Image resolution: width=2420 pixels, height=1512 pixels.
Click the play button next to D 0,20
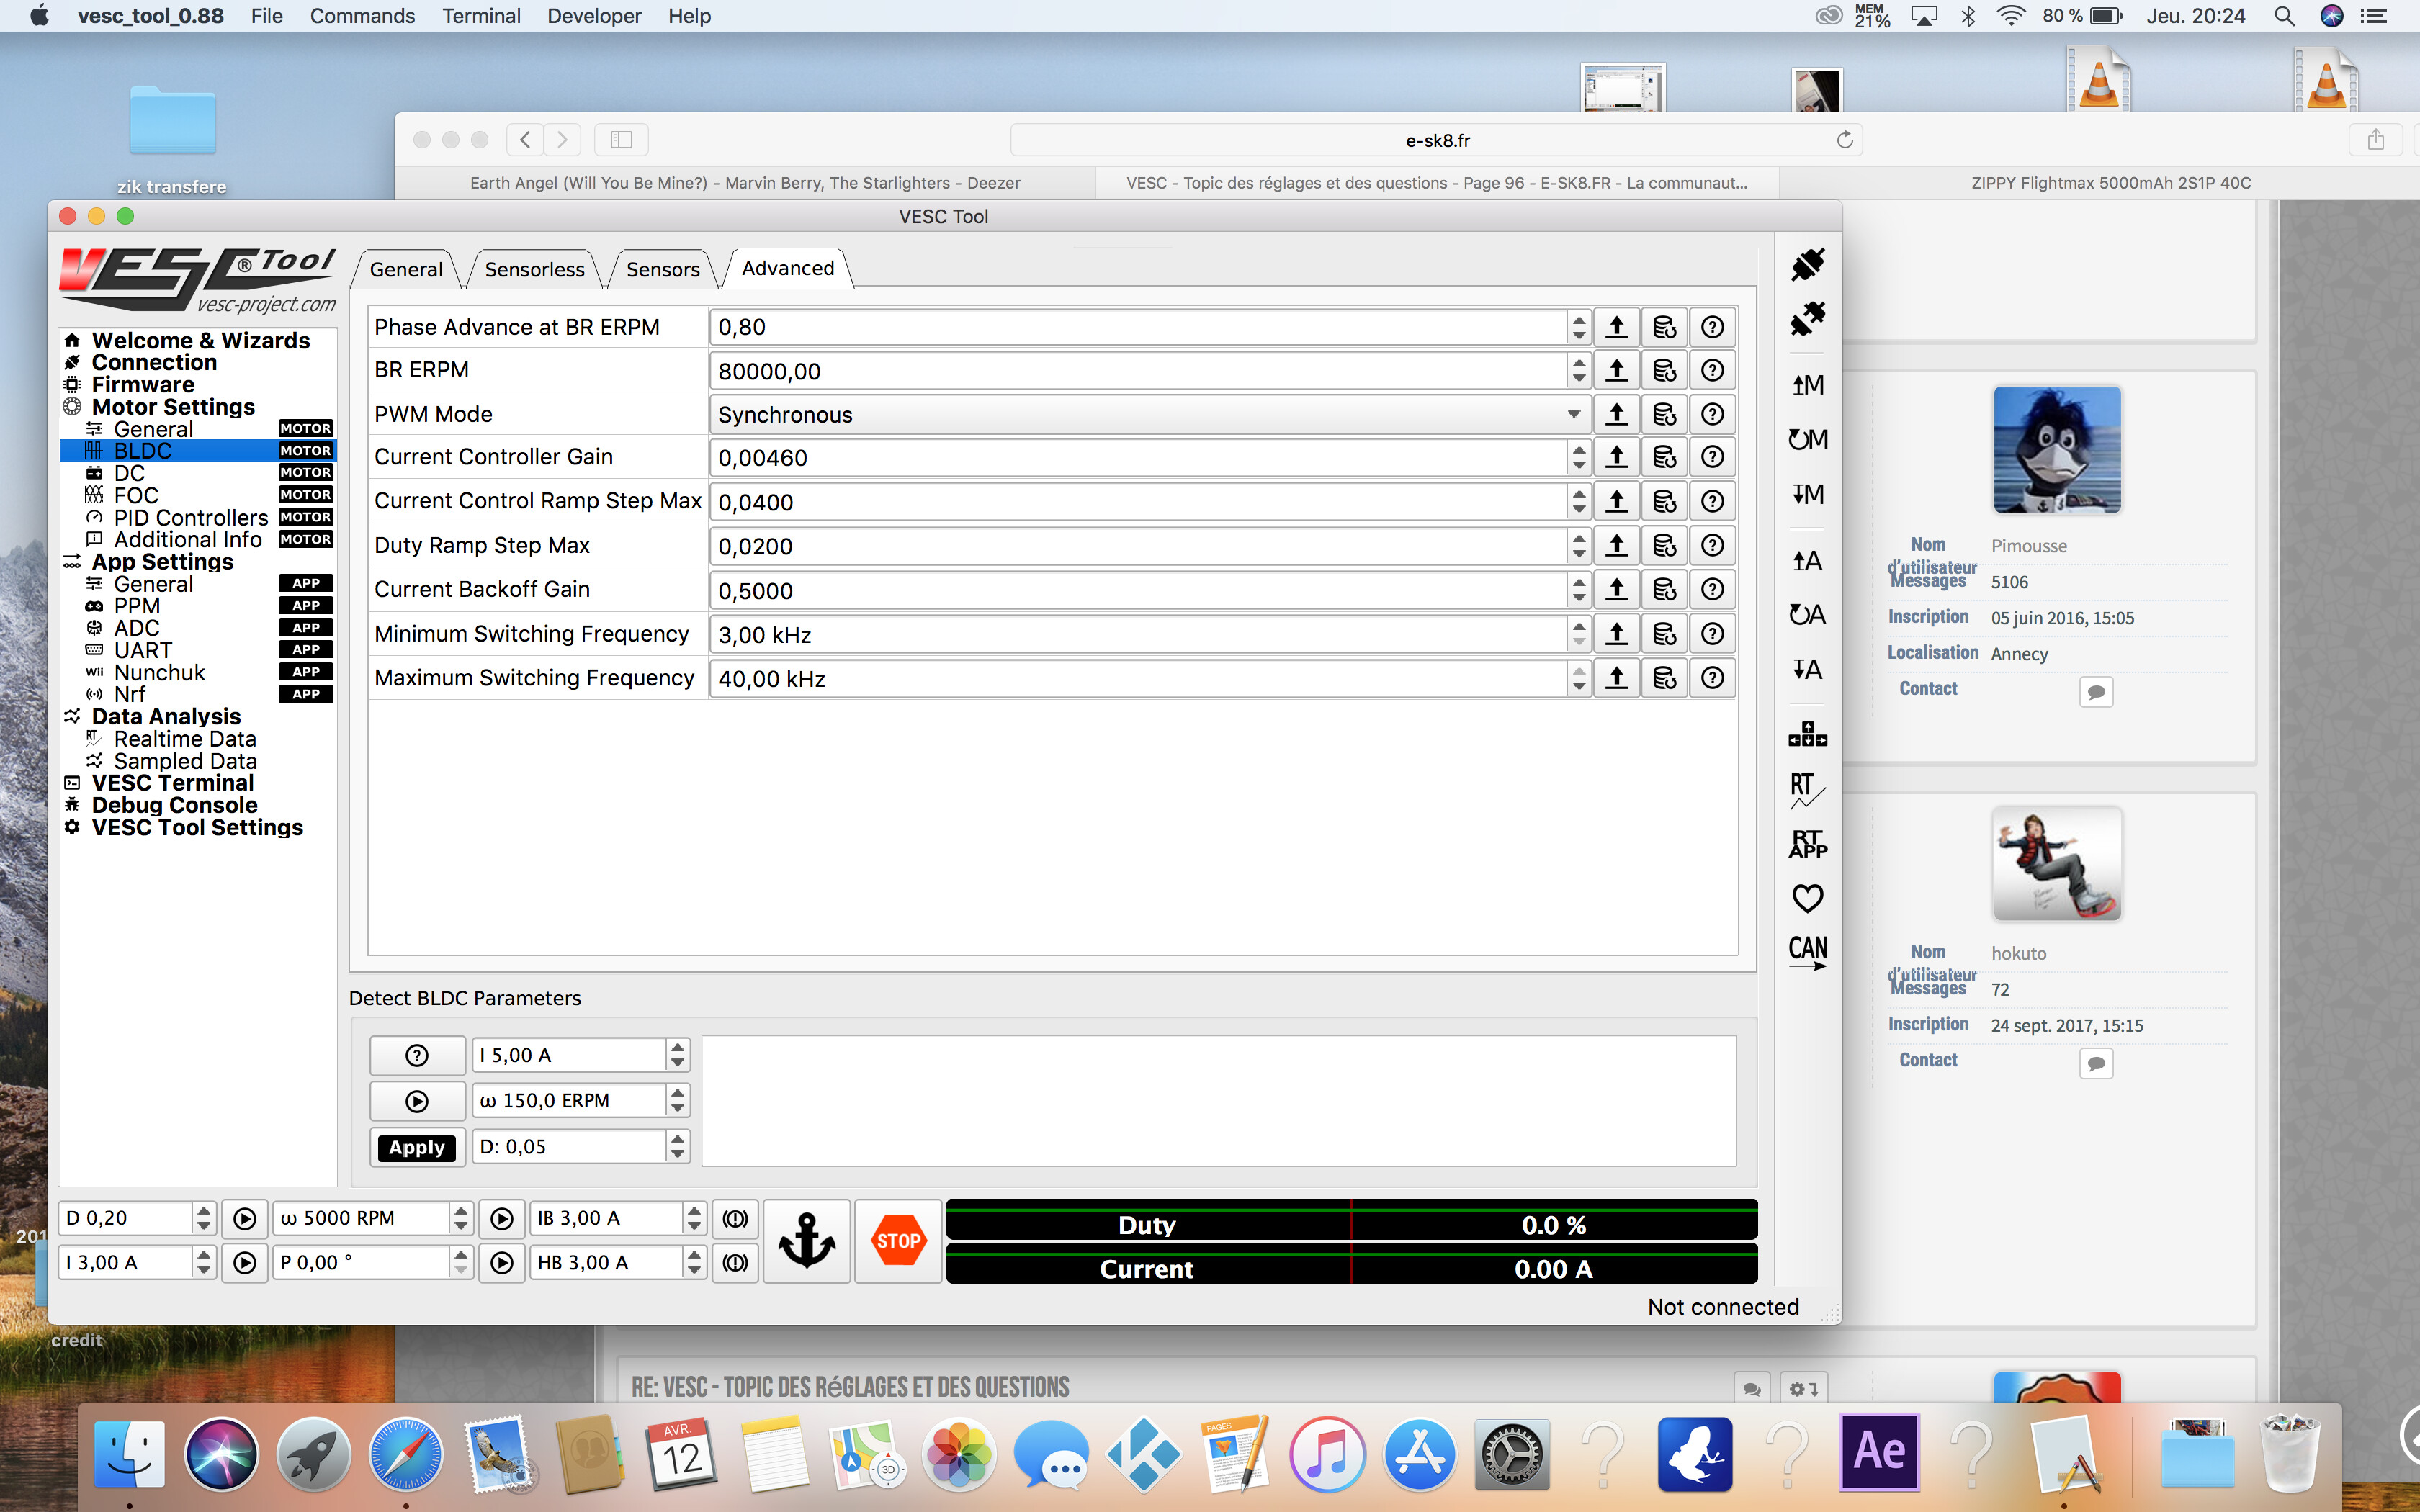tap(244, 1218)
